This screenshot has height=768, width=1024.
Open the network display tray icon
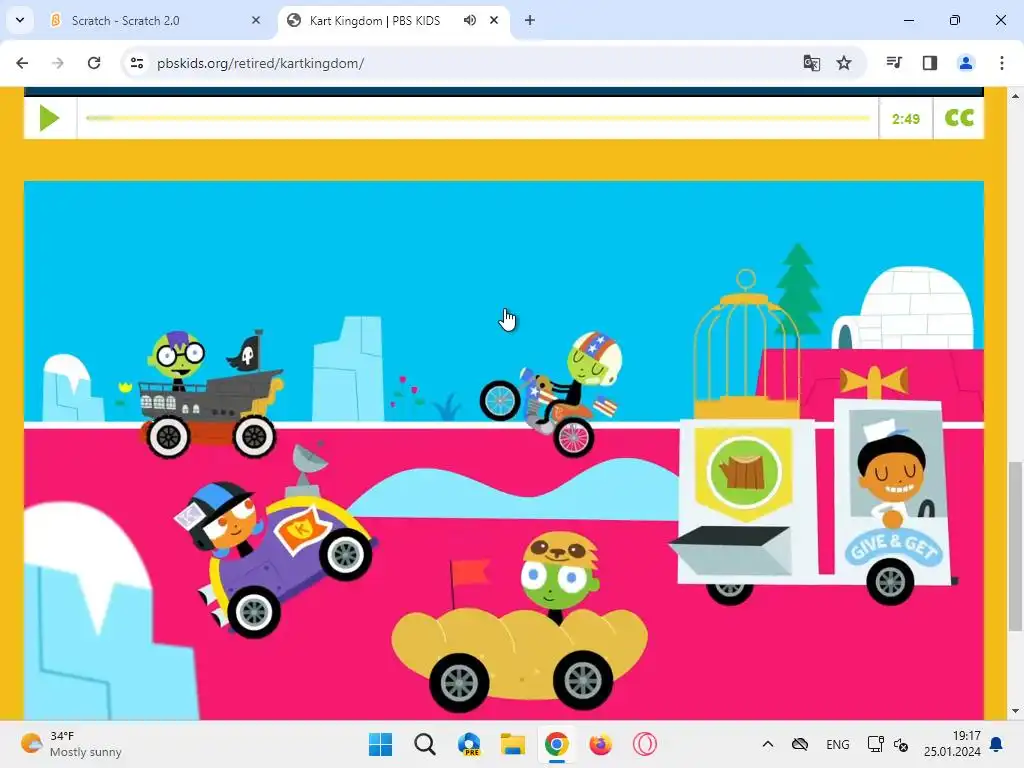[x=875, y=744]
